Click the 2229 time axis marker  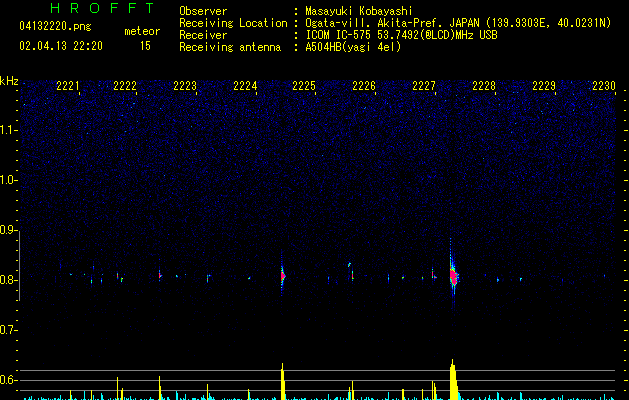click(544, 86)
